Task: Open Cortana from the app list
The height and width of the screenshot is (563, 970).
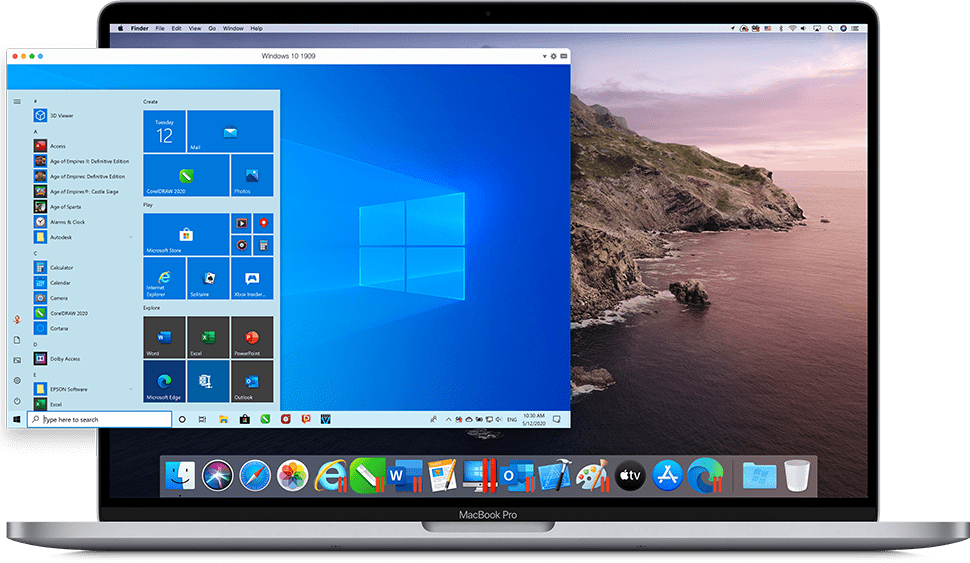Action: click(x=52, y=329)
